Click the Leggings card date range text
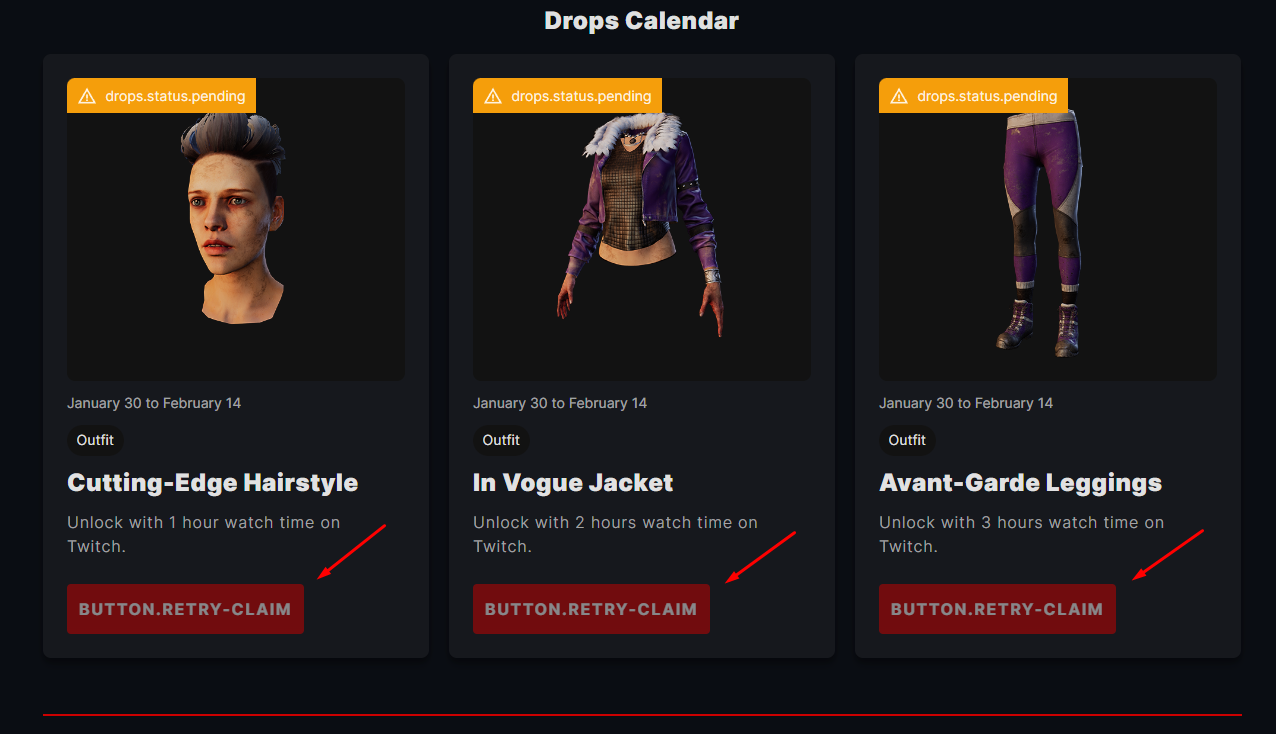 click(x=965, y=403)
